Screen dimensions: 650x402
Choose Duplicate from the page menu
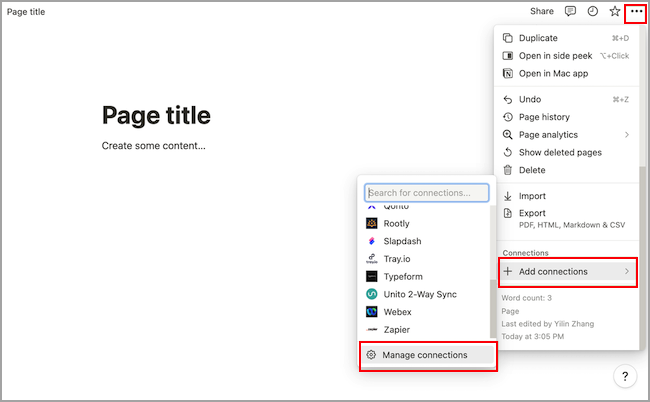tap(566, 38)
